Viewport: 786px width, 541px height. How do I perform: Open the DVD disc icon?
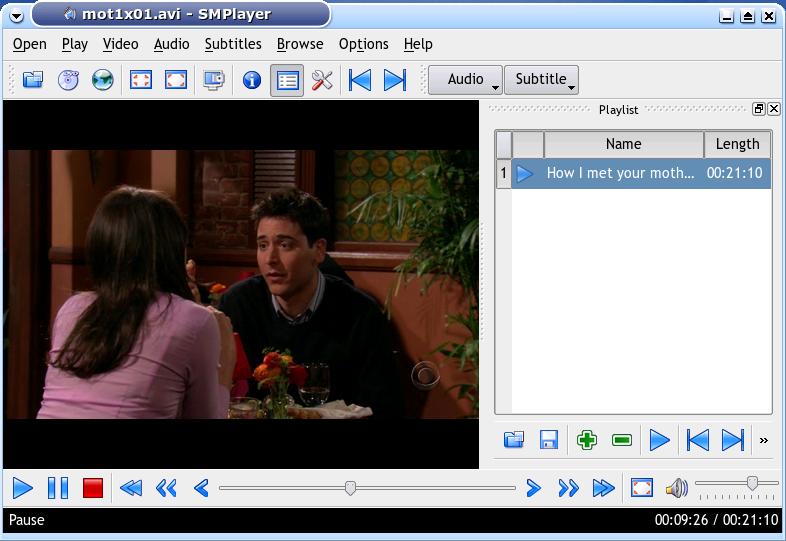coord(68,80)
